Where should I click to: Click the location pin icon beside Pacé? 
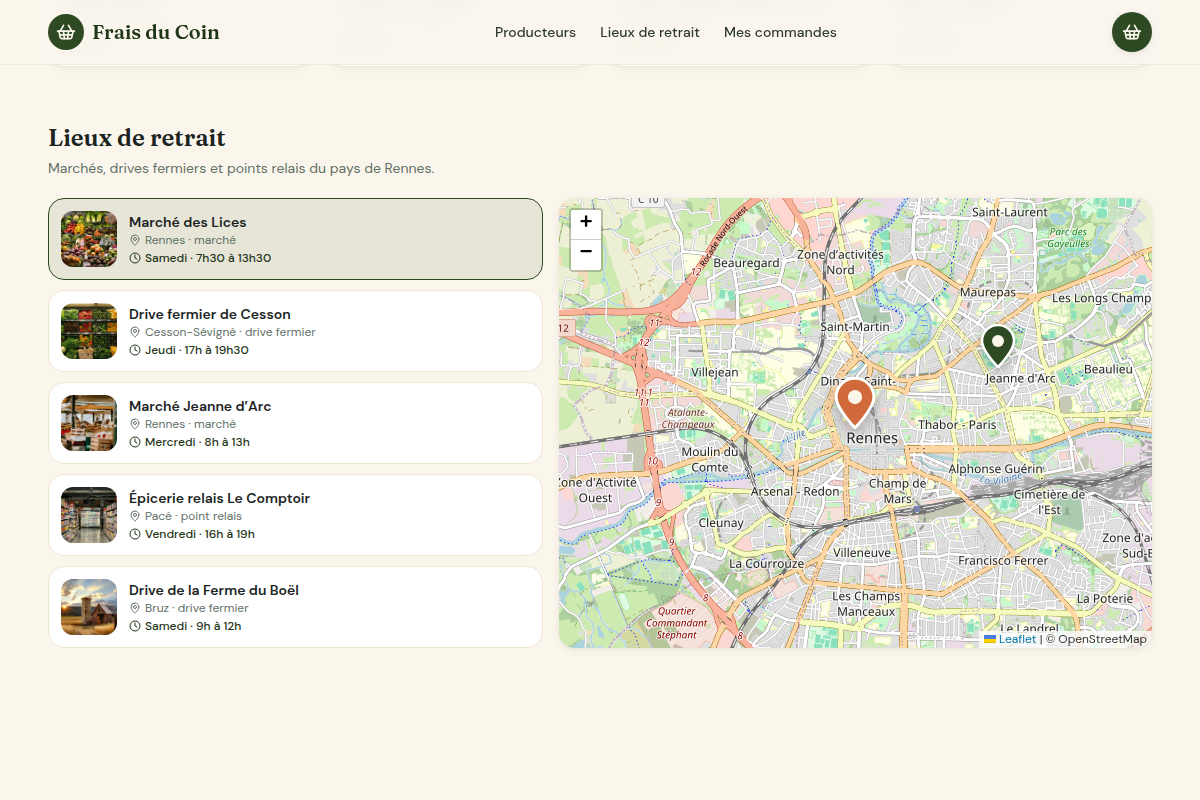[135, 516]
